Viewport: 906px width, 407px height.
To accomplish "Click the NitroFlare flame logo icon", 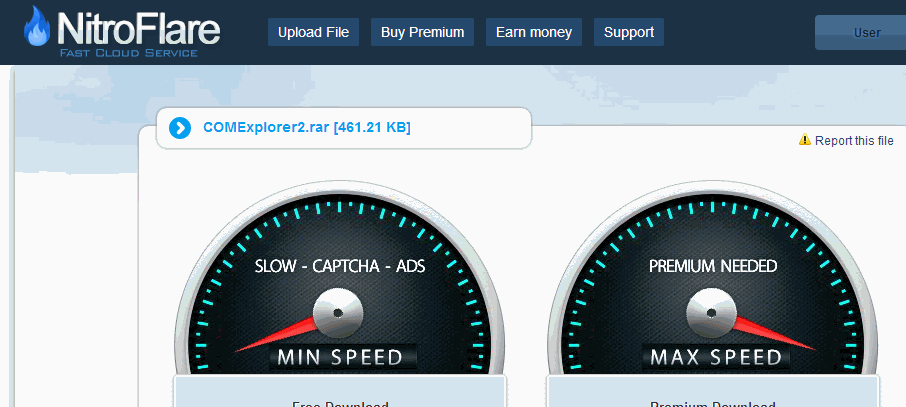I will coord(37,26).
